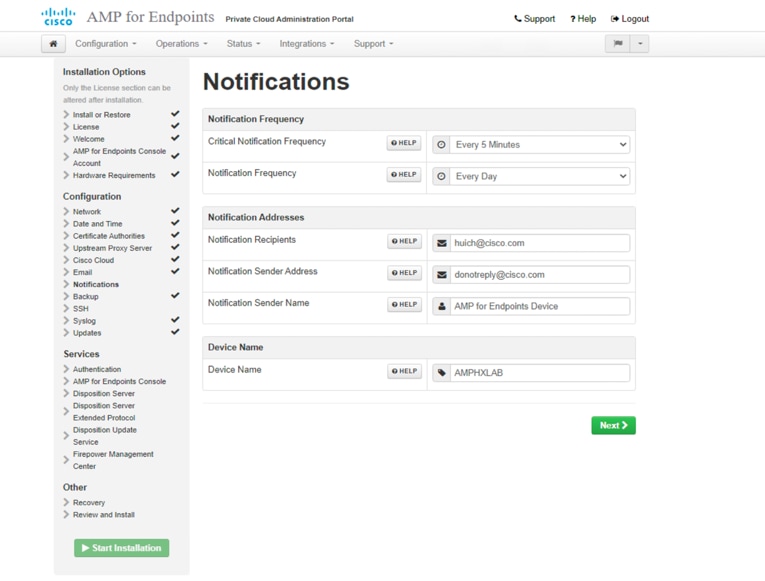
Task: Click the Cisco logo
Action: (x=58, y=17)
